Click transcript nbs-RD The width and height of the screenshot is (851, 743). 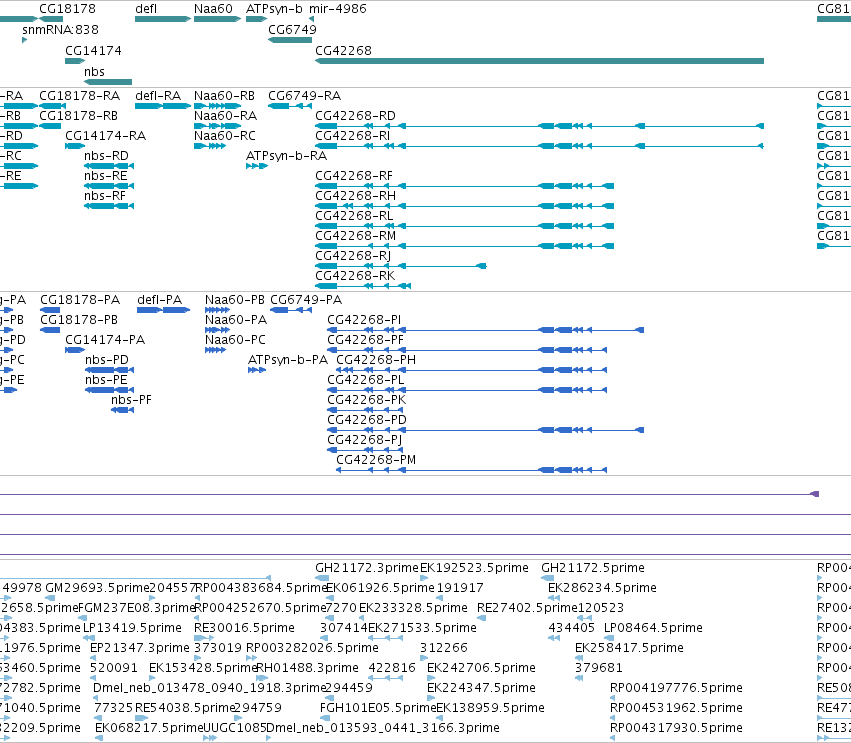[109, 166]
